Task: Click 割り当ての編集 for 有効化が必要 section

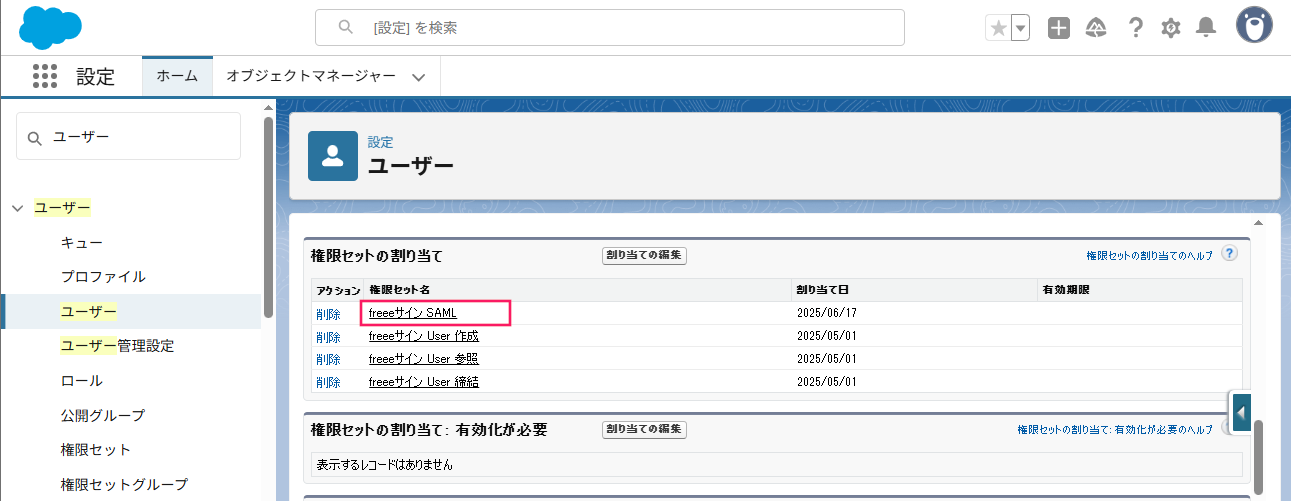Action: coord(644,429)
